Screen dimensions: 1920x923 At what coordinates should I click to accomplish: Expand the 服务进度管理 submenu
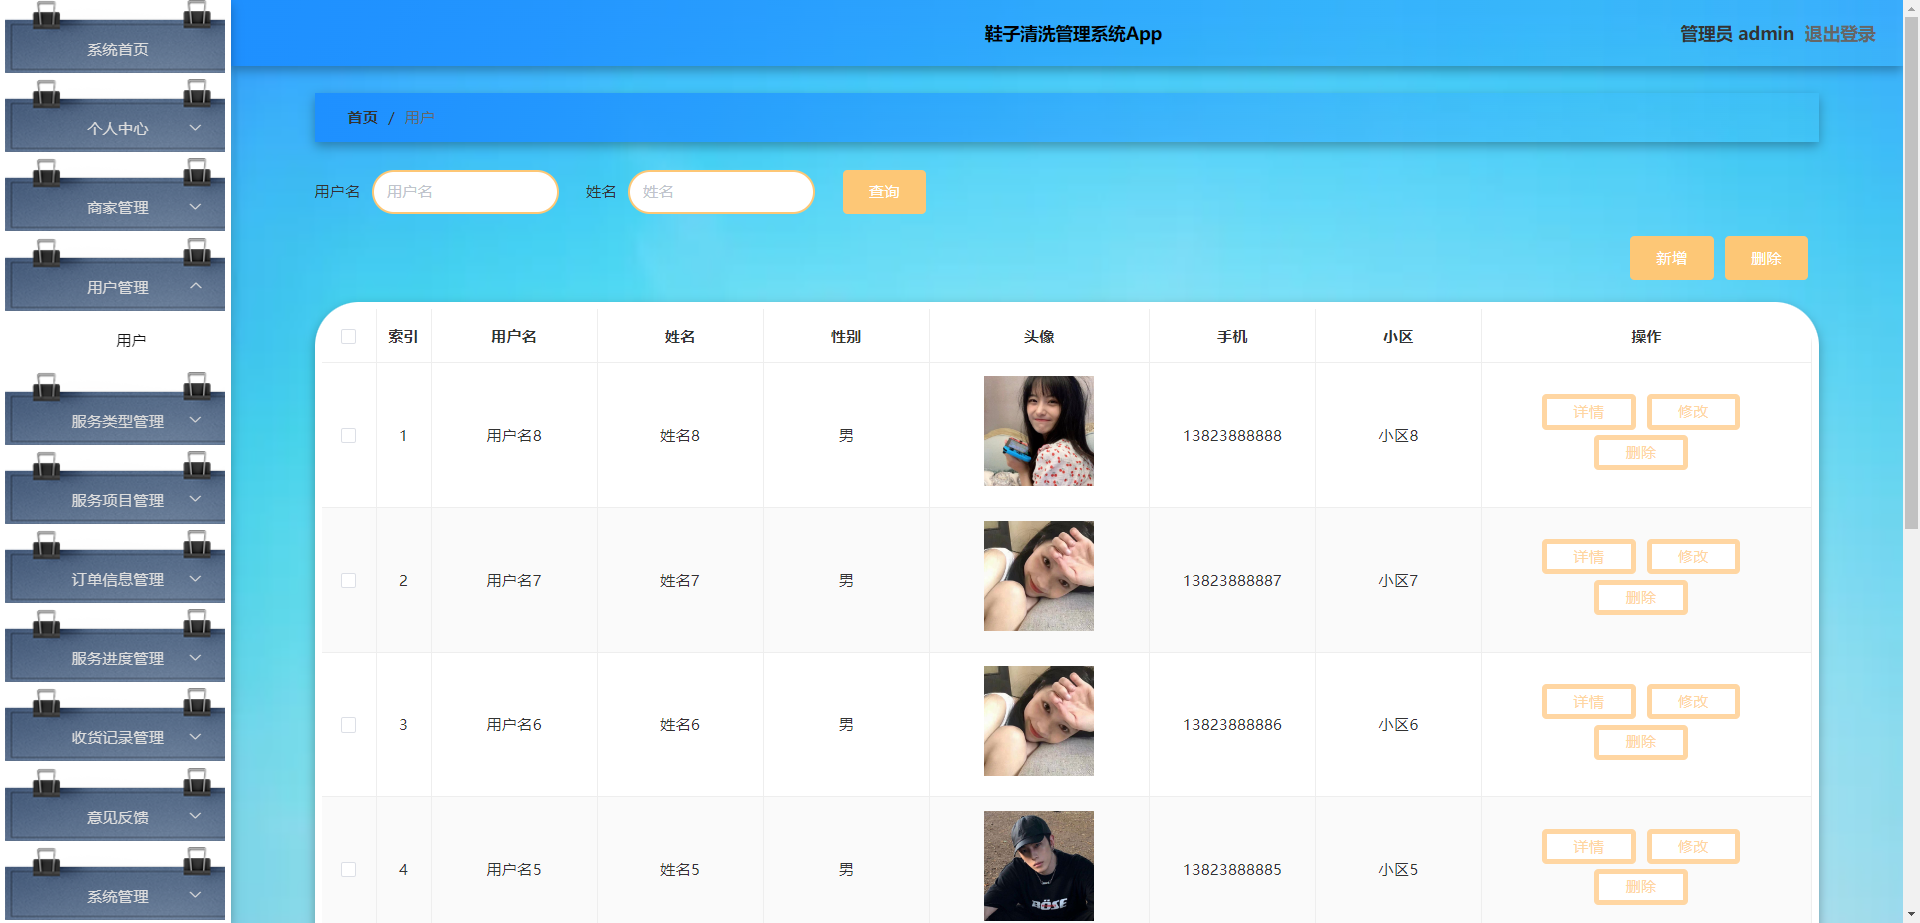(x=195, y=658)
